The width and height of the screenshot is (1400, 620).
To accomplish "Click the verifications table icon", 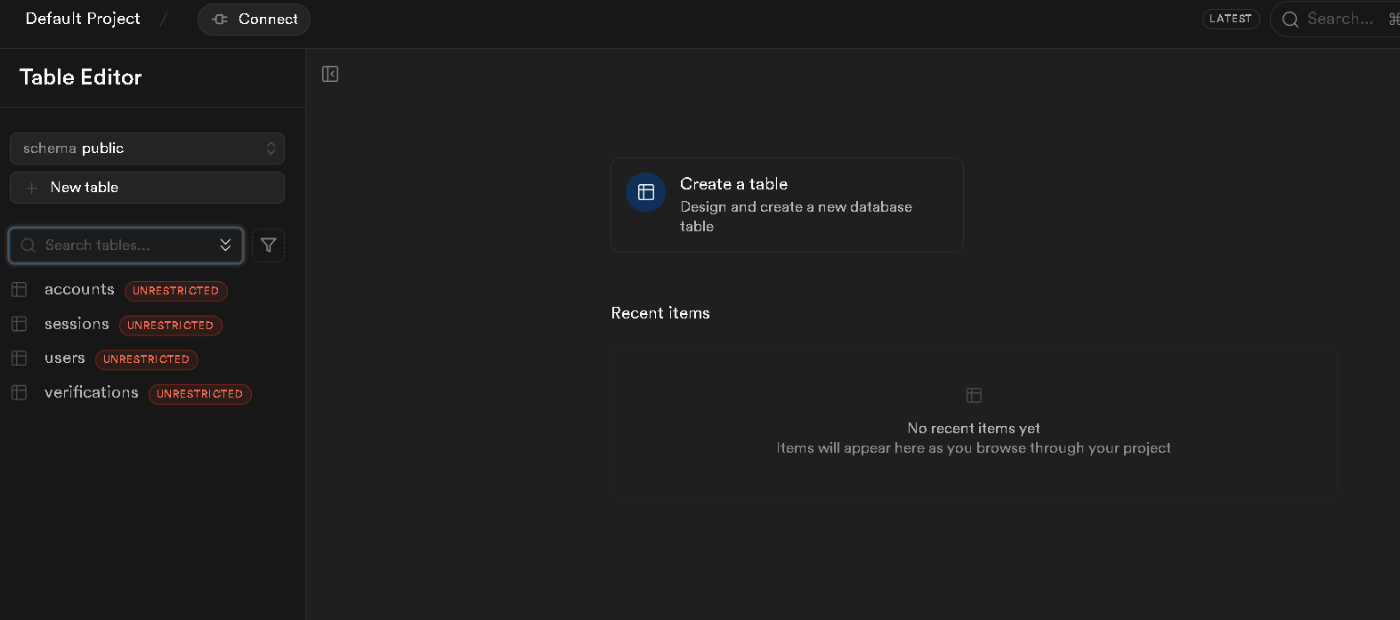I will coord(19,392).
